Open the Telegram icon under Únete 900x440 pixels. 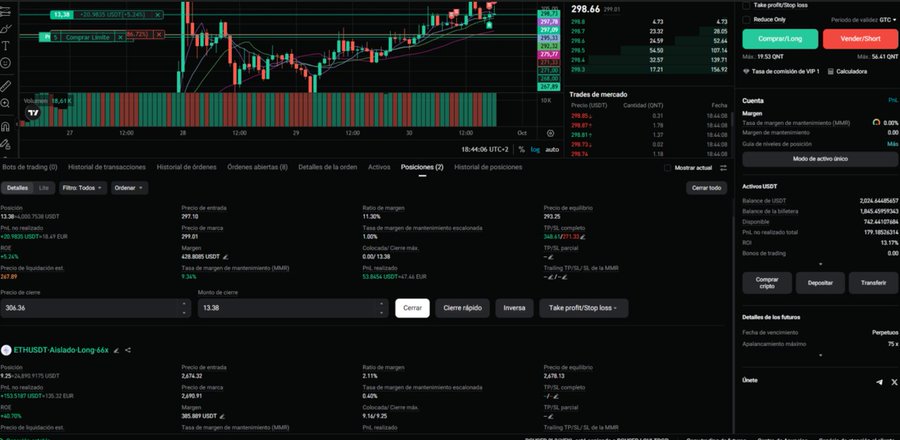879,382
